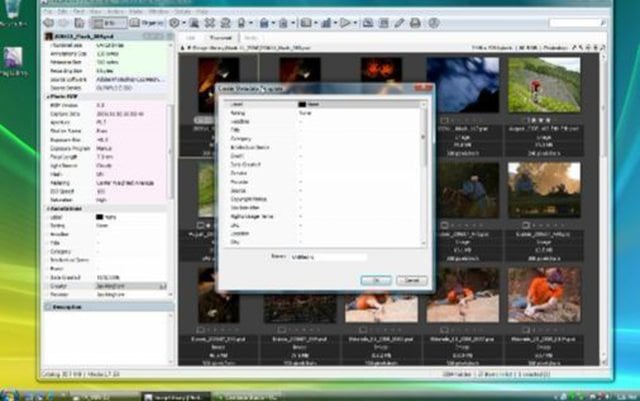This screenshot has height=401, width=640.
Task: Open the View menu
Action: (x=95, y=11)
